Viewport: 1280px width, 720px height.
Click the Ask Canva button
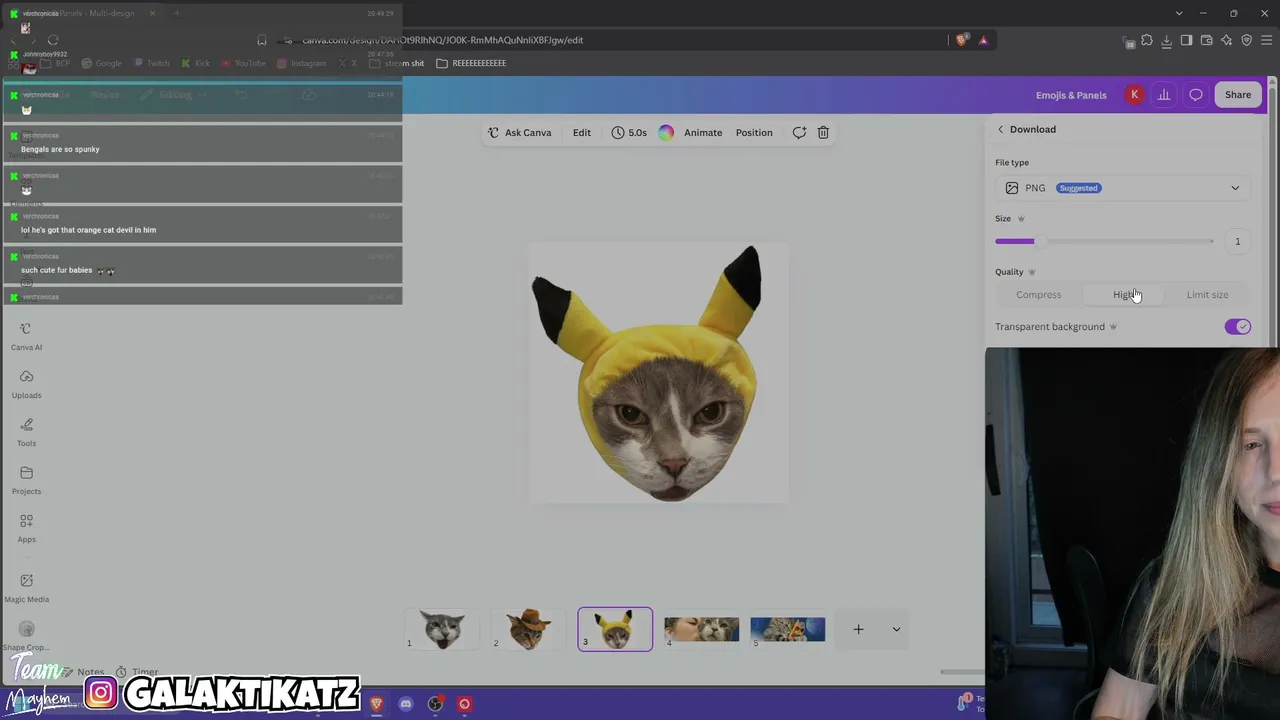pyautogui.click(x=519, y=132)
